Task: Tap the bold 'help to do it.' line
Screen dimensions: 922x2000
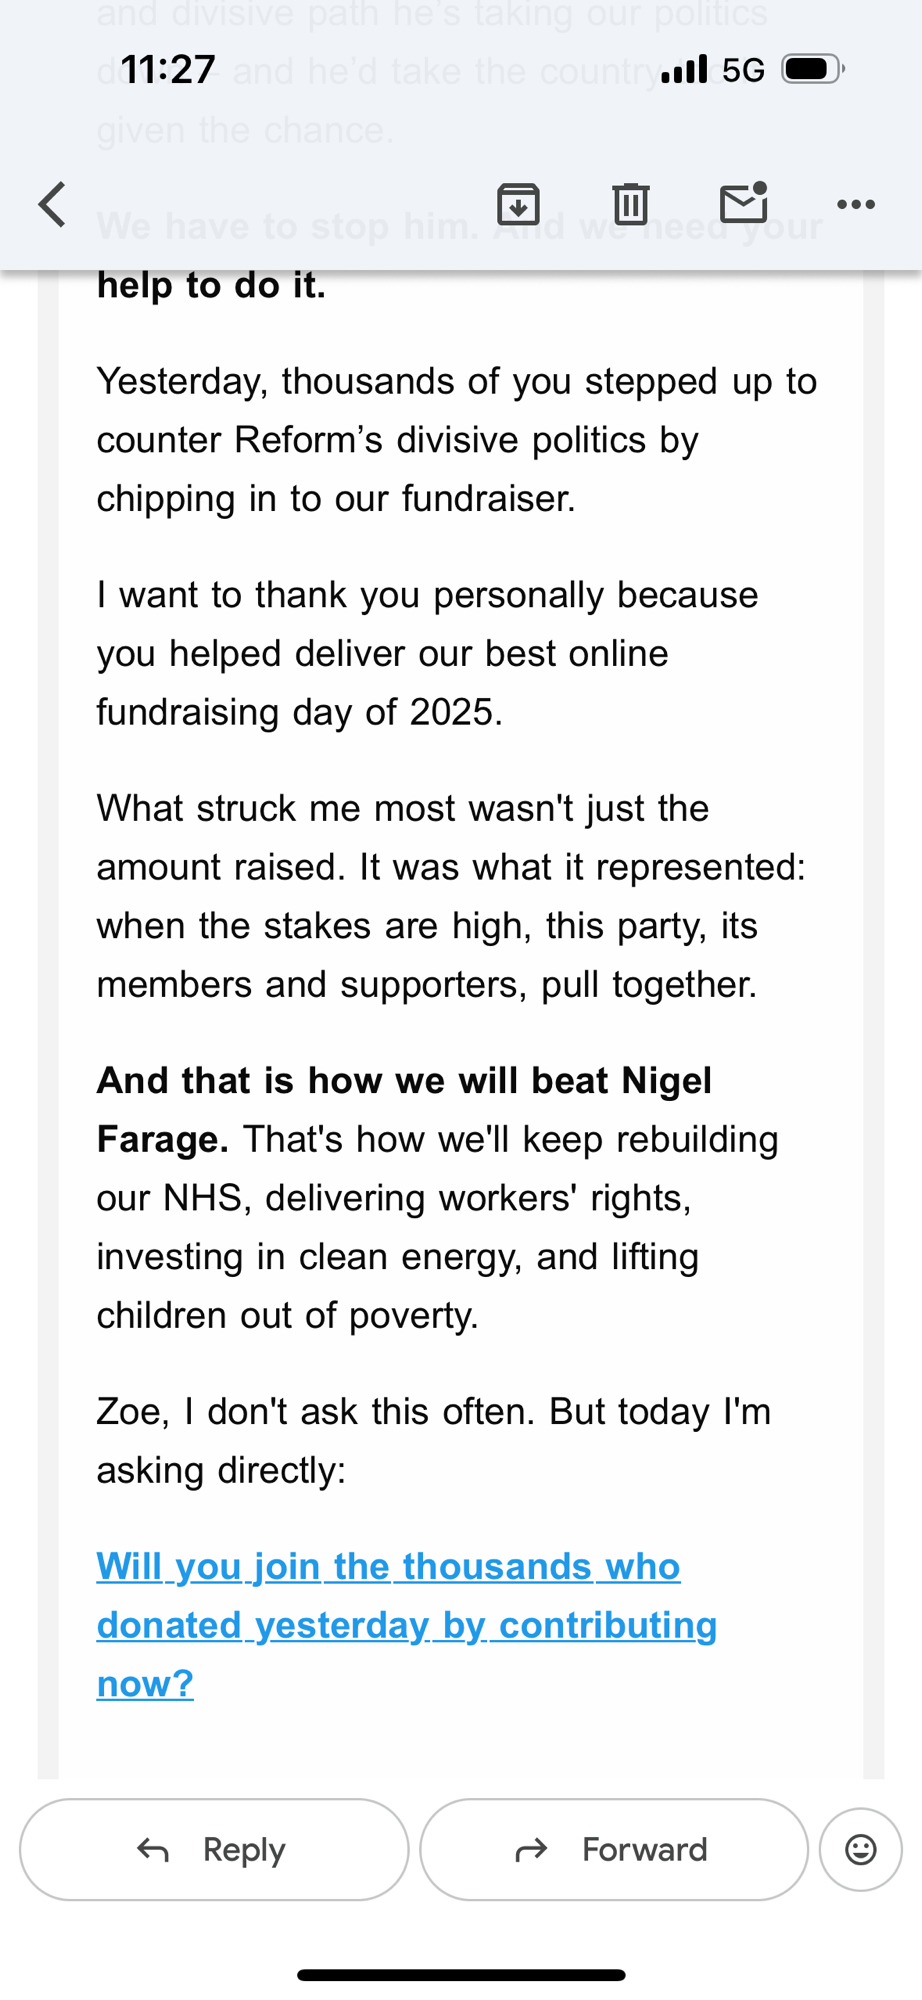Action: click(x=211, y=286)
